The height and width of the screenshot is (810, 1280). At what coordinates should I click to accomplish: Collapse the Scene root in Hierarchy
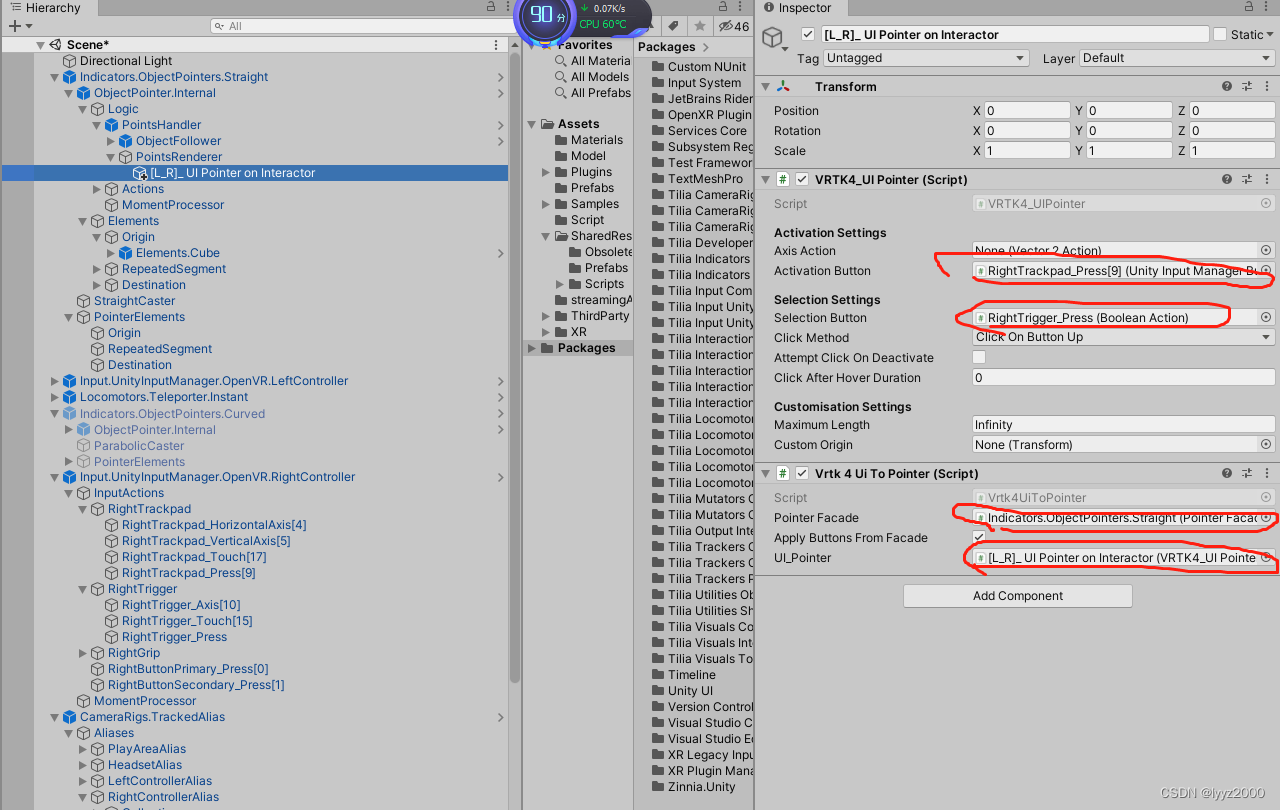(41, 45)
